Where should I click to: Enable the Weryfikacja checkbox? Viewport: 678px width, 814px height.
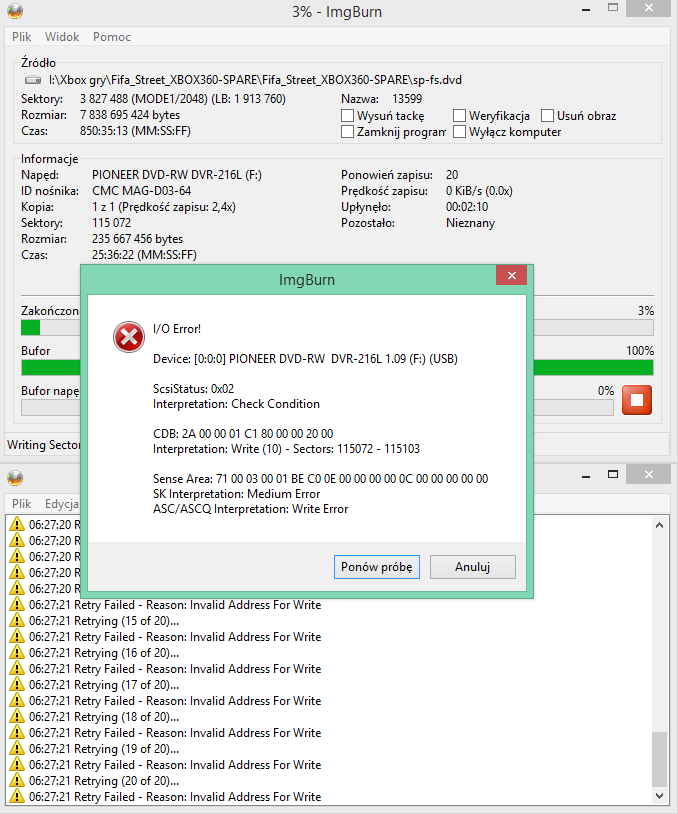(459, 116)
